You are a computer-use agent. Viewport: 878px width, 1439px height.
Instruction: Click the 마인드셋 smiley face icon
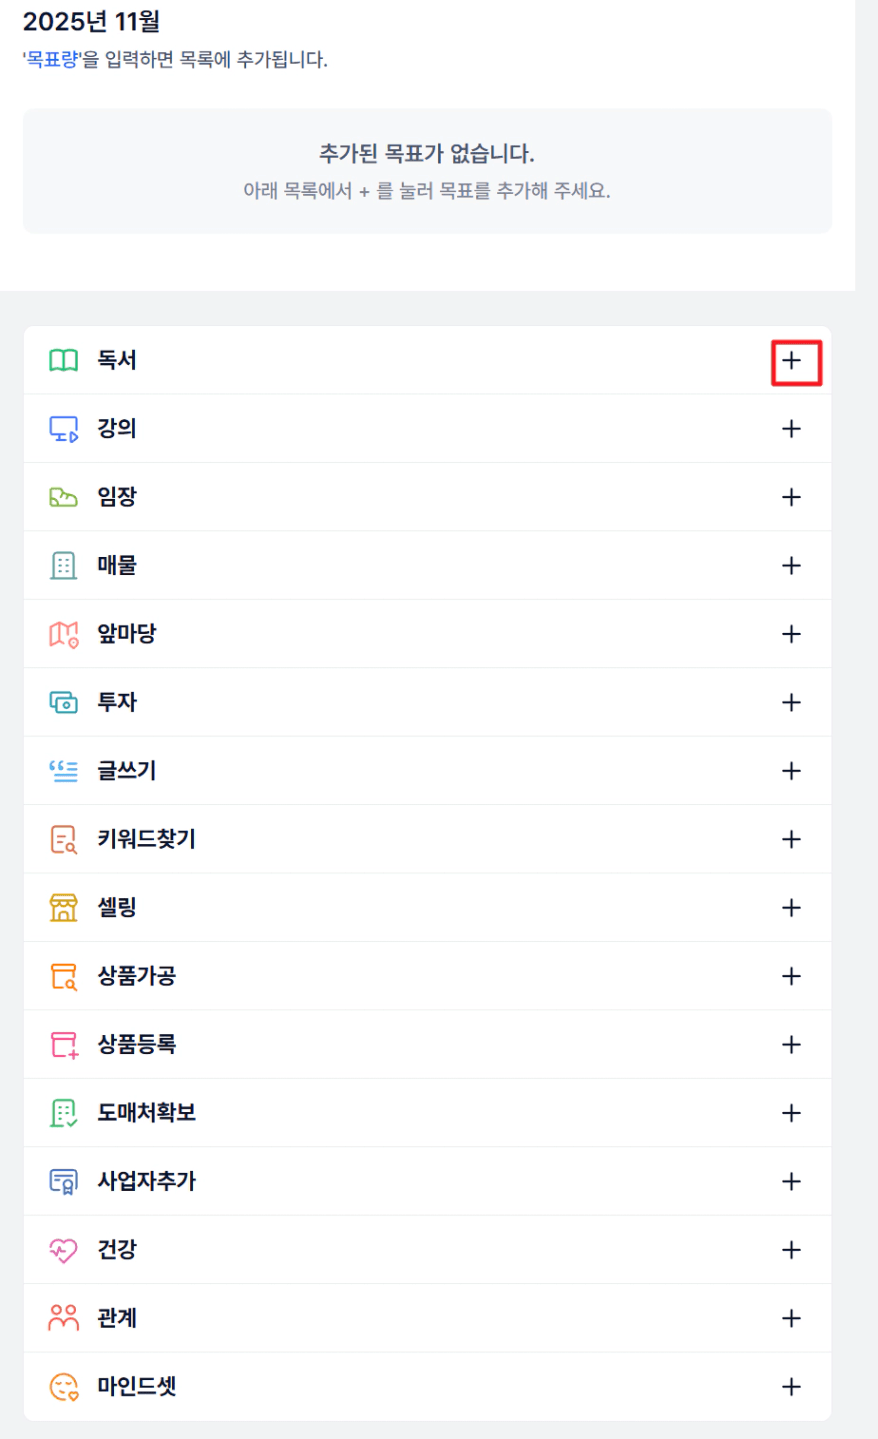coord(64,1387)
